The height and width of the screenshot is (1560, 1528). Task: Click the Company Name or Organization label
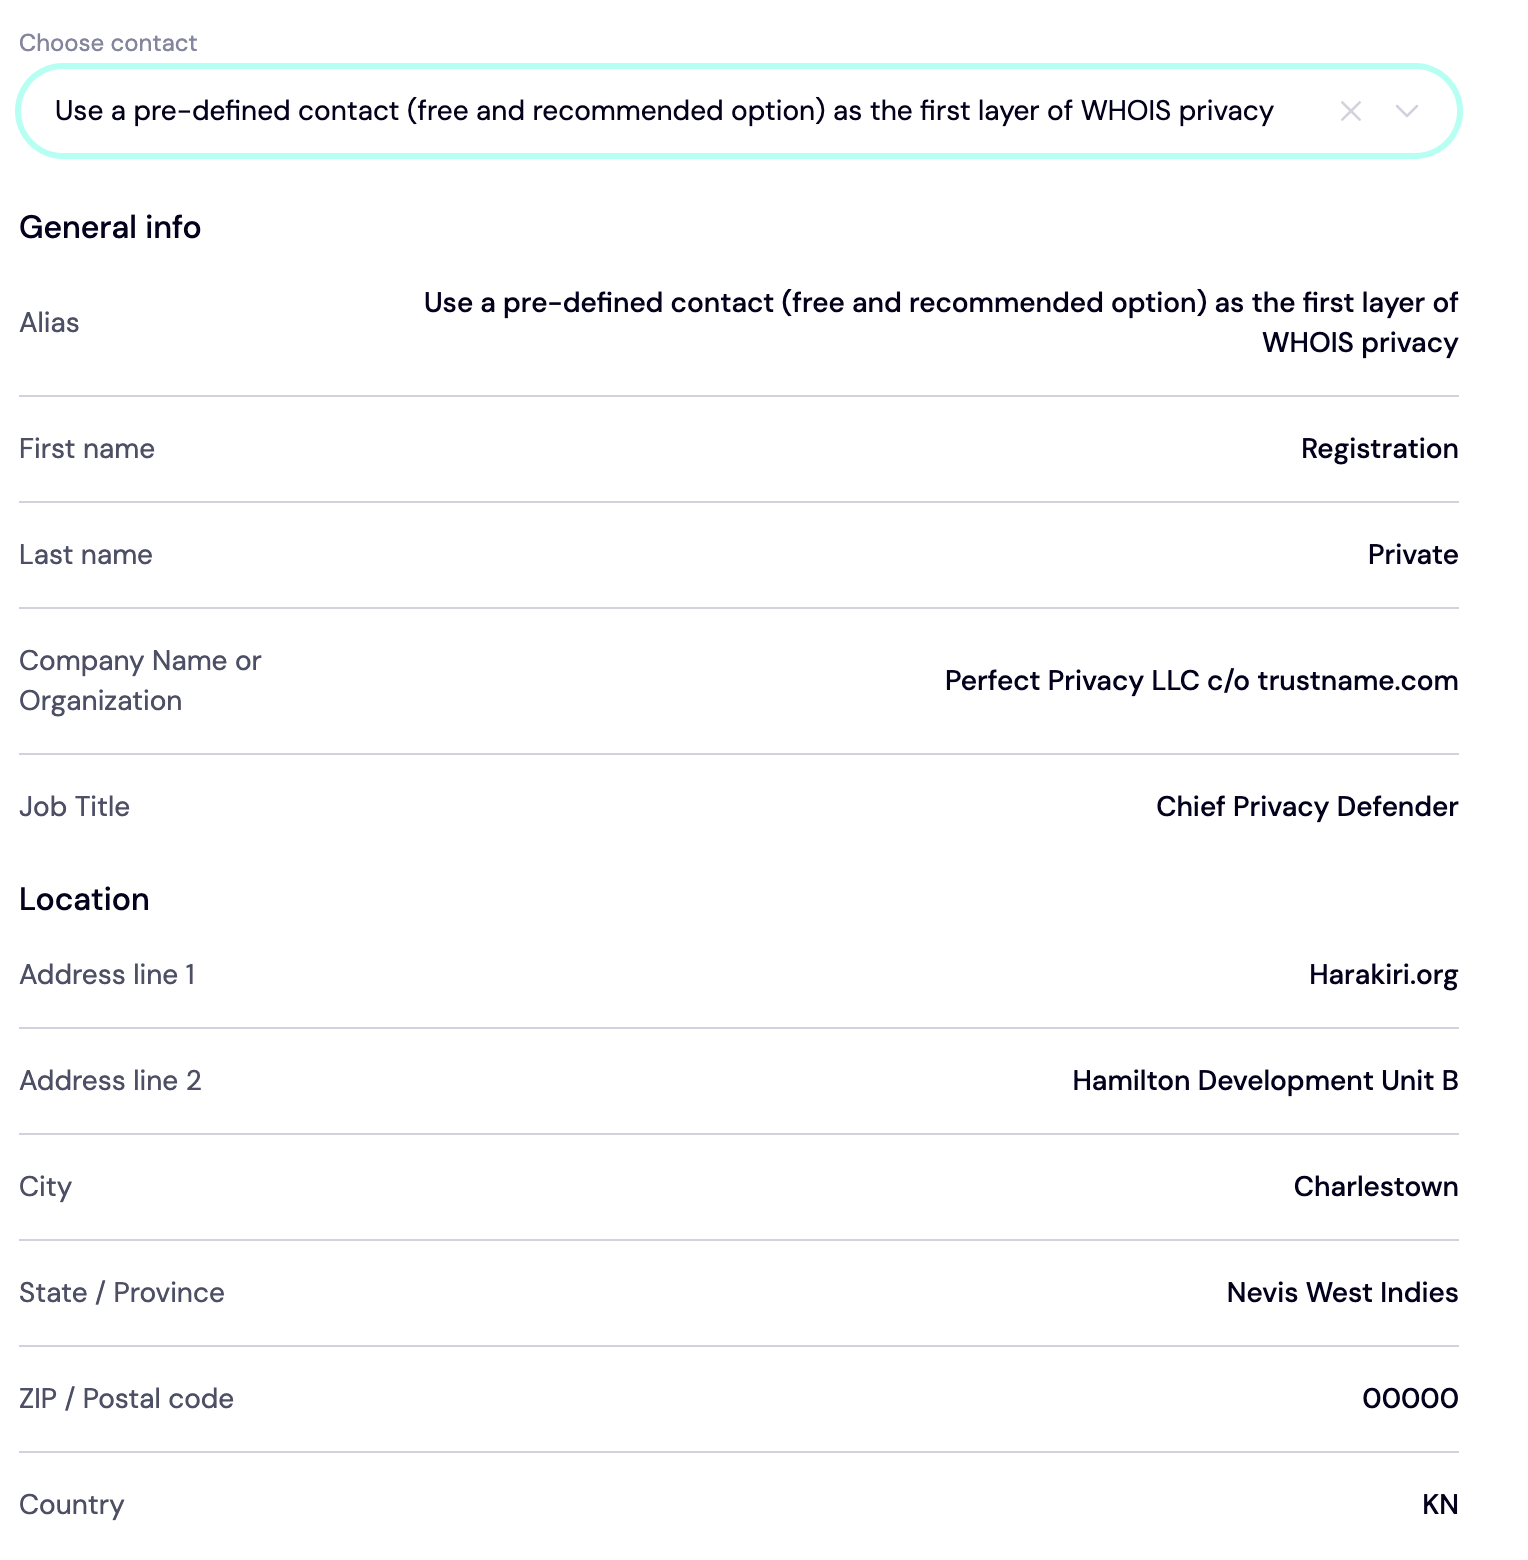pyautogui.click(x=140, y=681)
